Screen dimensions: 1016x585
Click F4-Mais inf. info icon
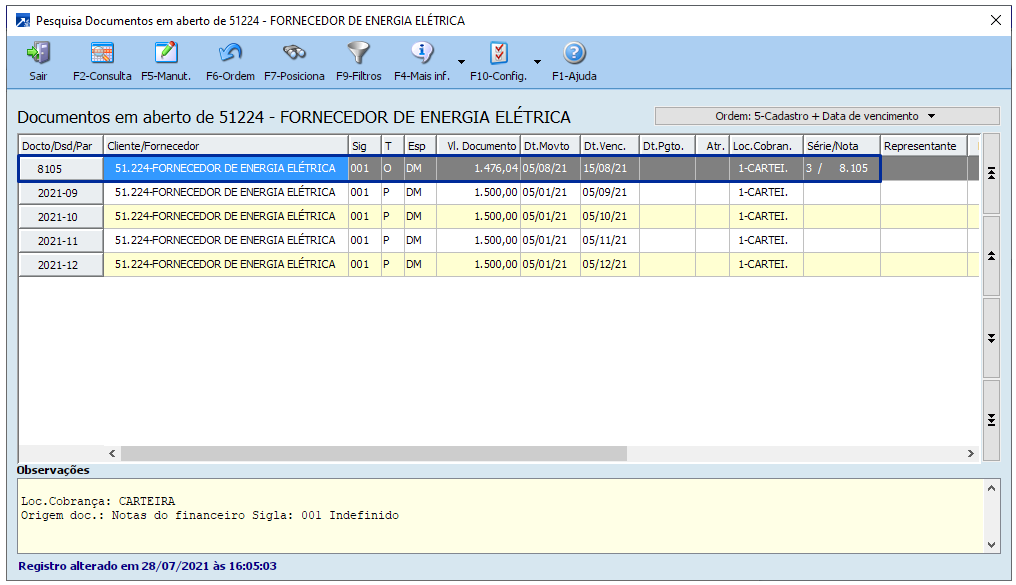[x=423, y=54]
